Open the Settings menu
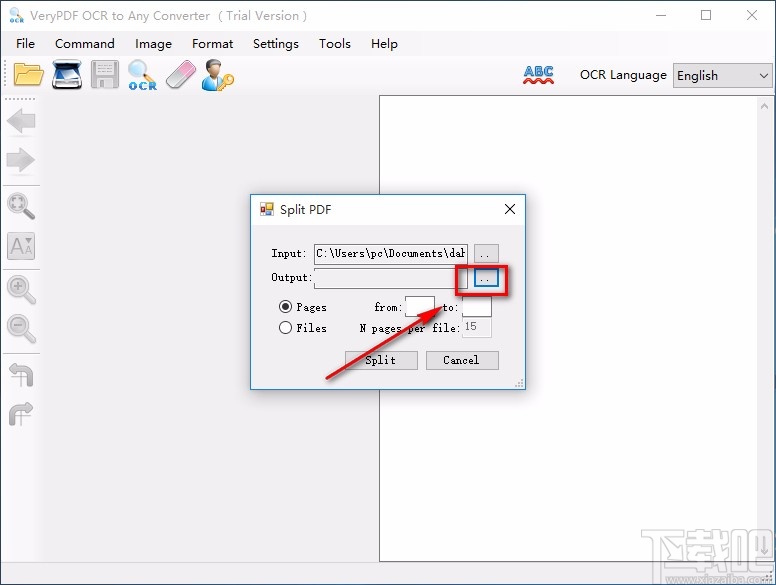The image size is (776, 585). click(276, 44)
